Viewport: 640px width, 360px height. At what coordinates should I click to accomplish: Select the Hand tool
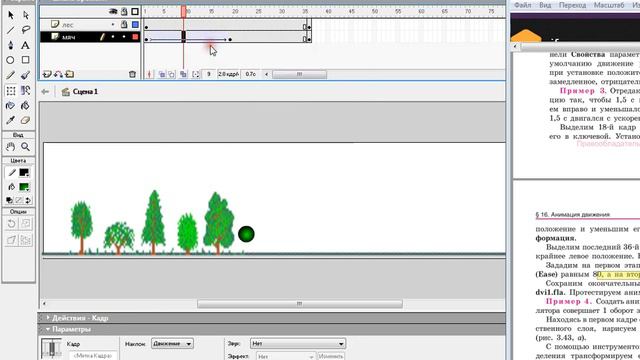[11, 147]
